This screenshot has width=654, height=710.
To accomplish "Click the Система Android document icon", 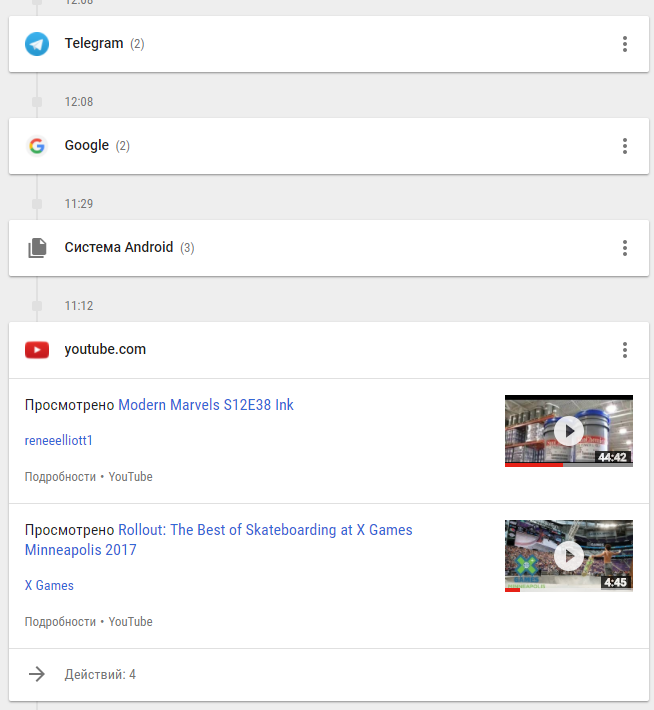I will point(37,248).
